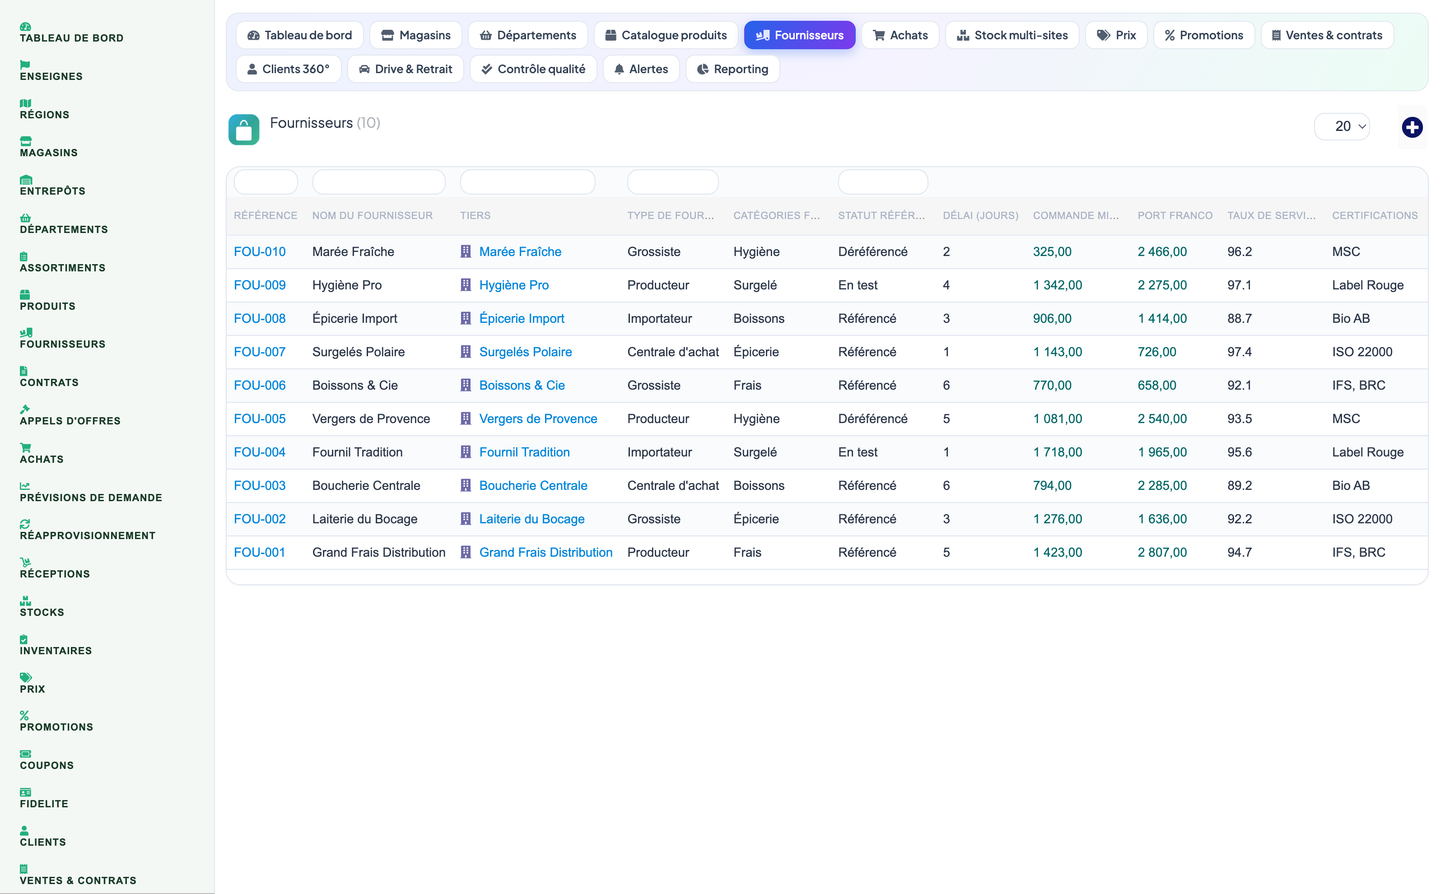Click the Prévisions de demande chart icon
This screenshot has height=894, width=1445.
click(25, 486)
